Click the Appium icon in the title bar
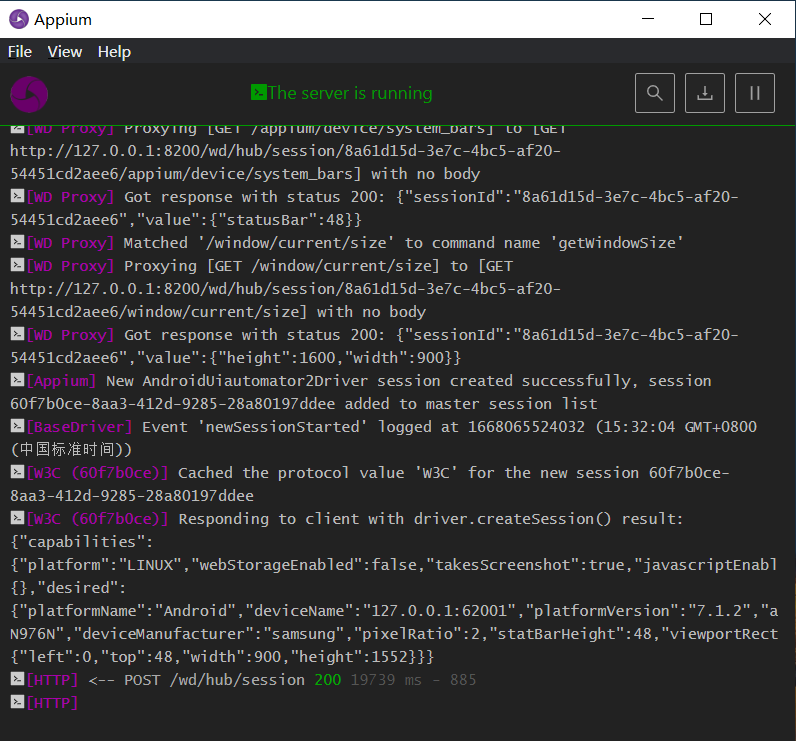Image resolution: width=796 pixels, height=741 pixels. tap(19, 19)
